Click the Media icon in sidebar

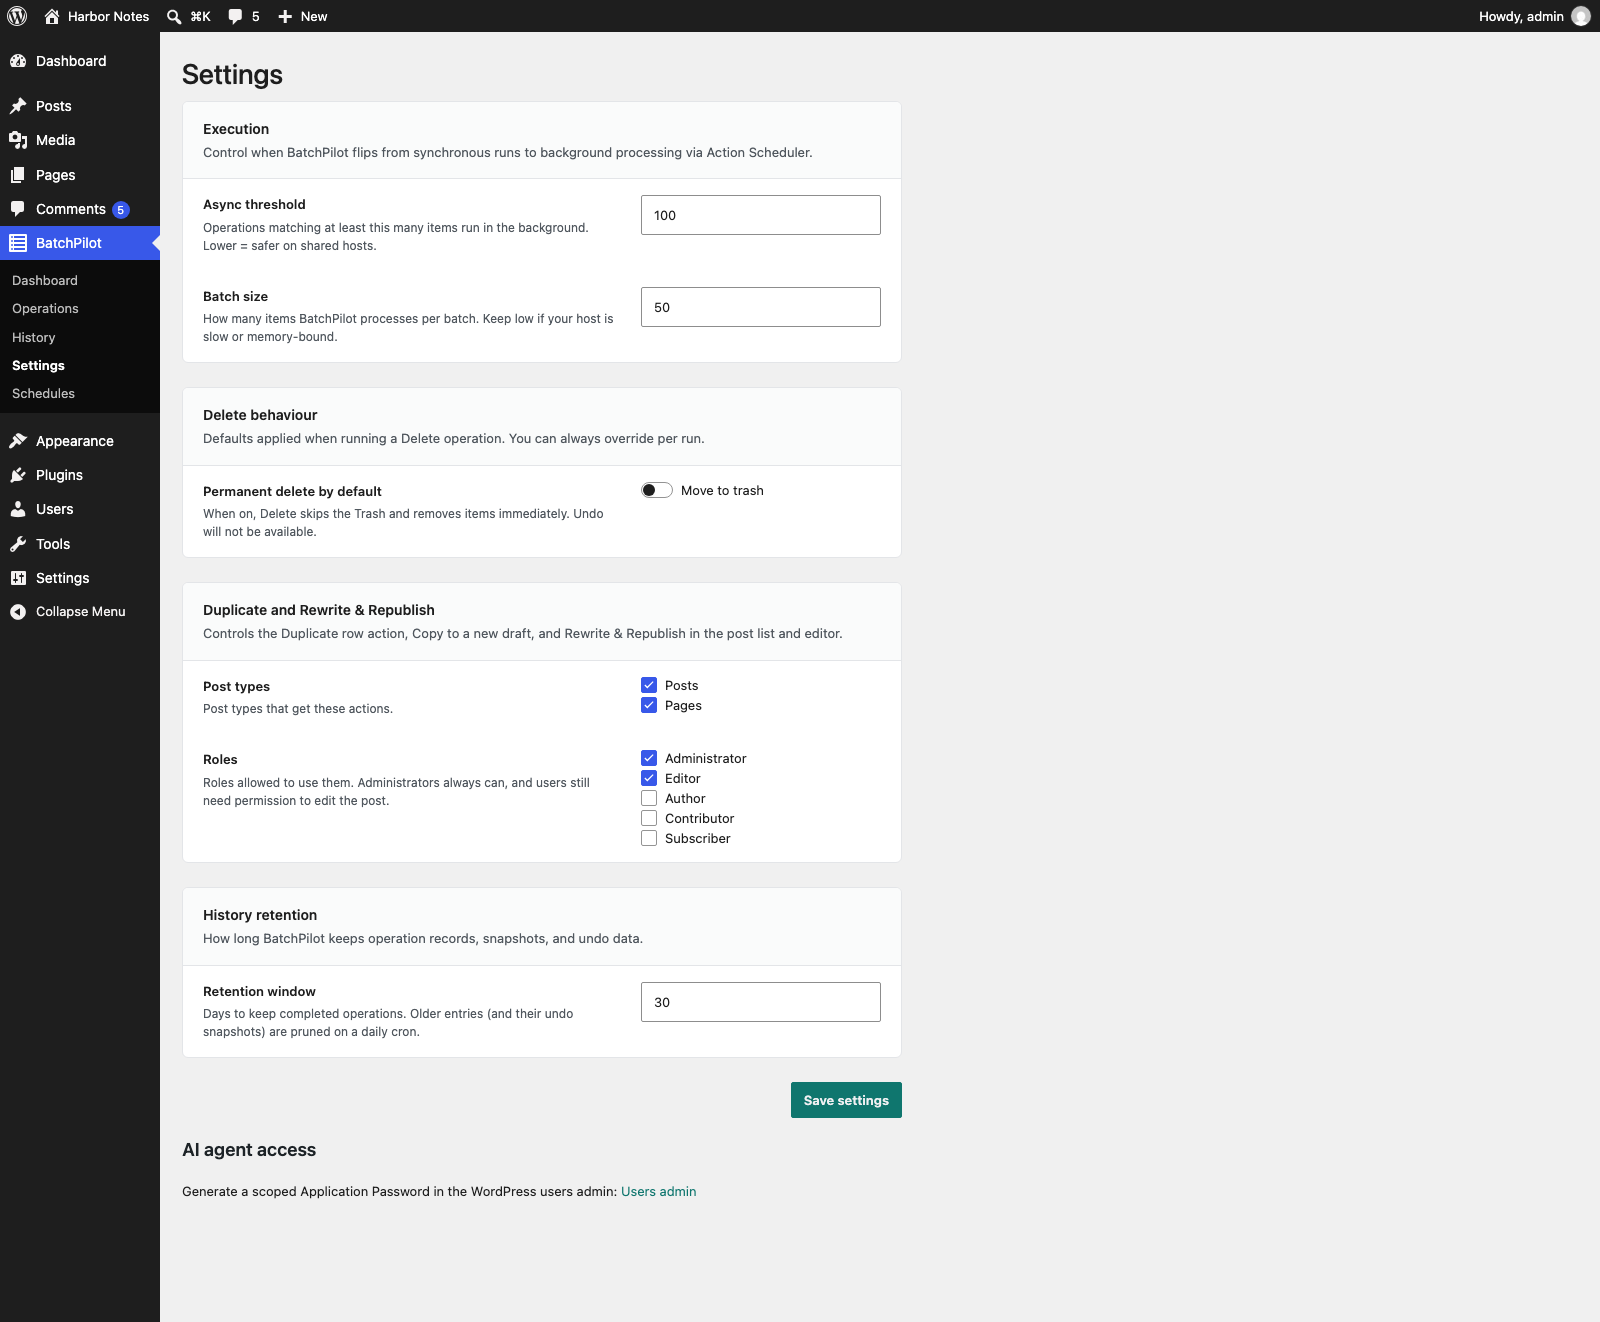pyautogui.click(x=18, y=140)
